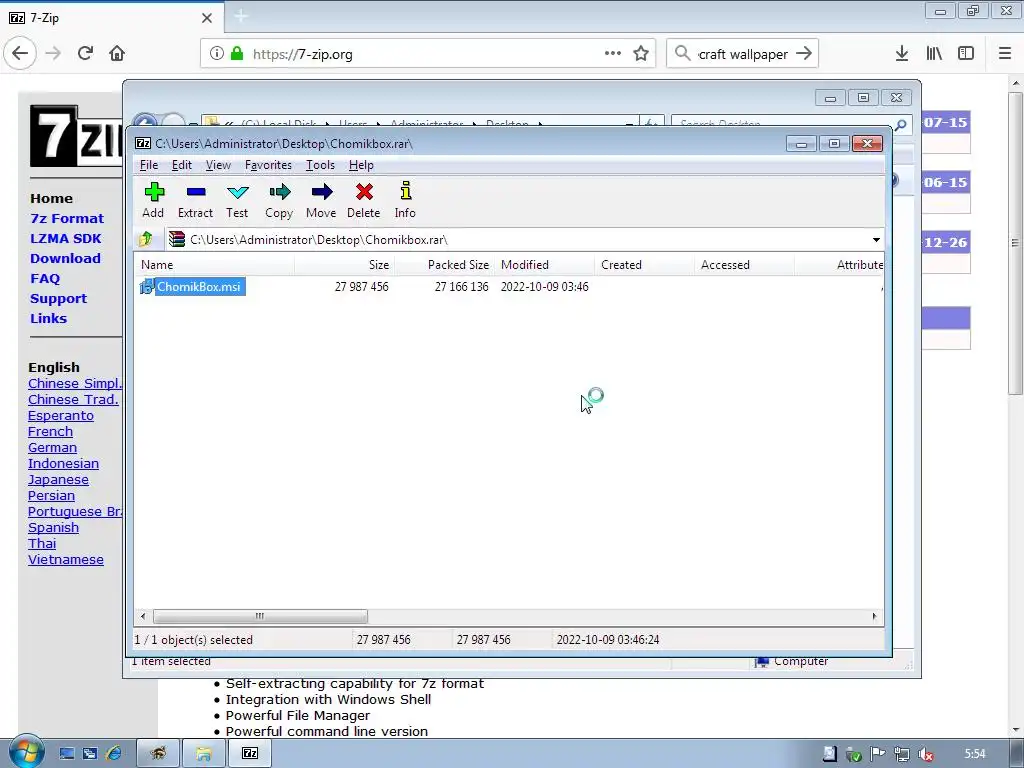Open the Links page link
The image size is (1024, 768).
(x=48, y=319)
